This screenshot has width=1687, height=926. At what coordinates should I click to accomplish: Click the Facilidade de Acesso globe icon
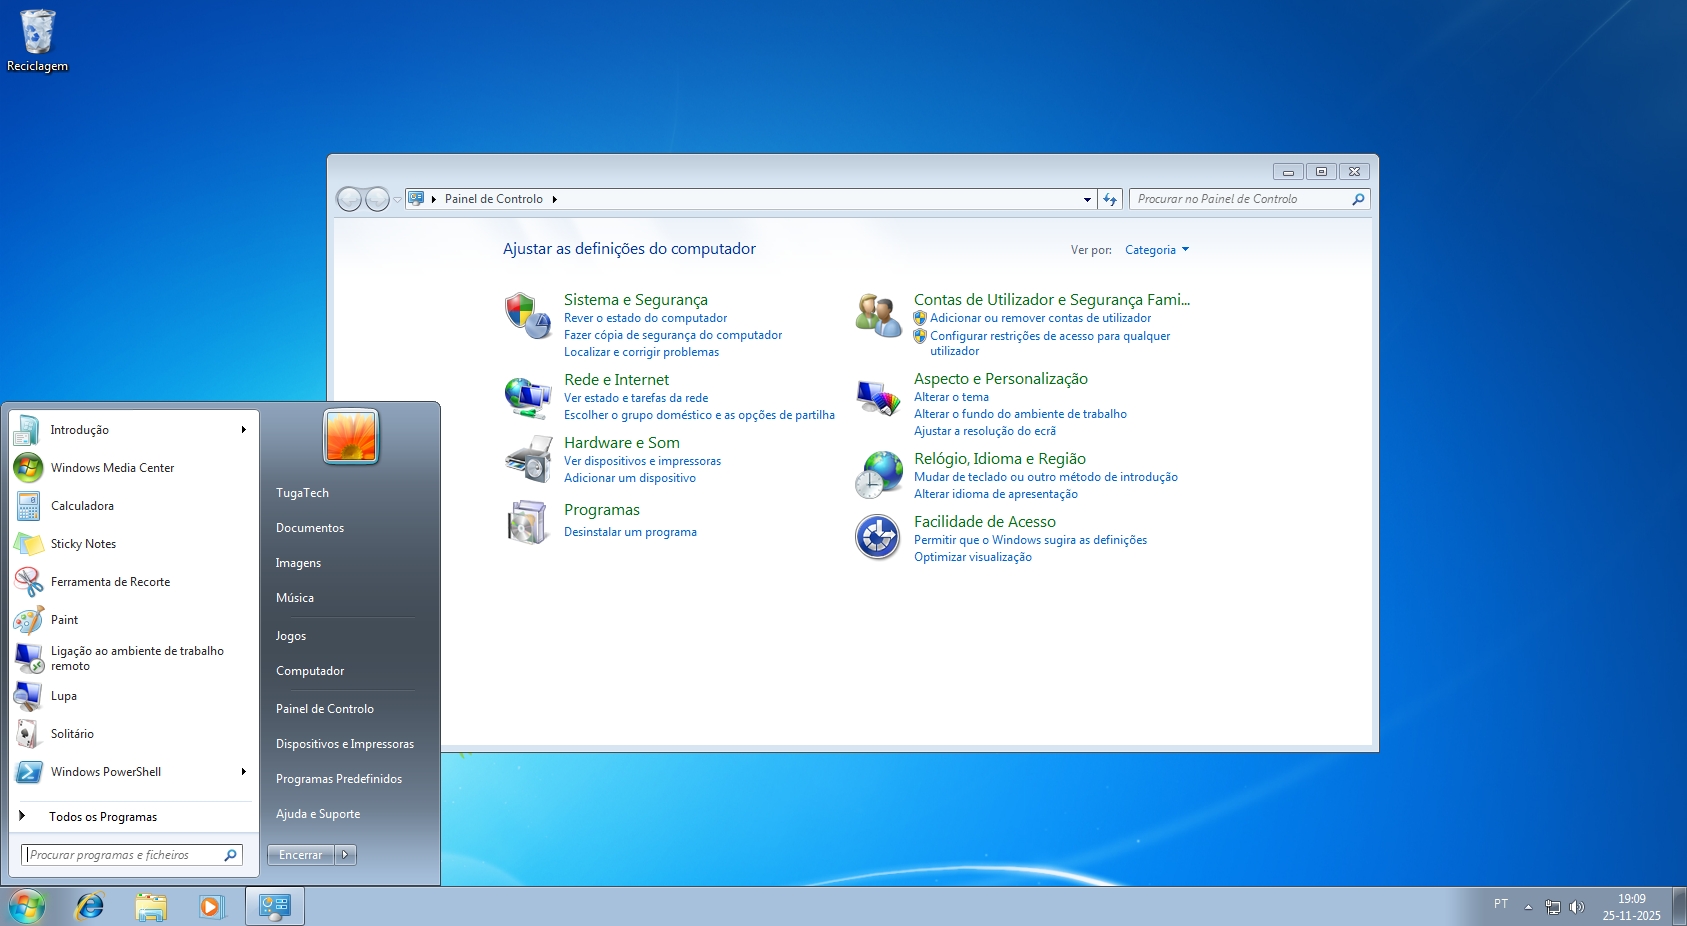tap(877, 537)
